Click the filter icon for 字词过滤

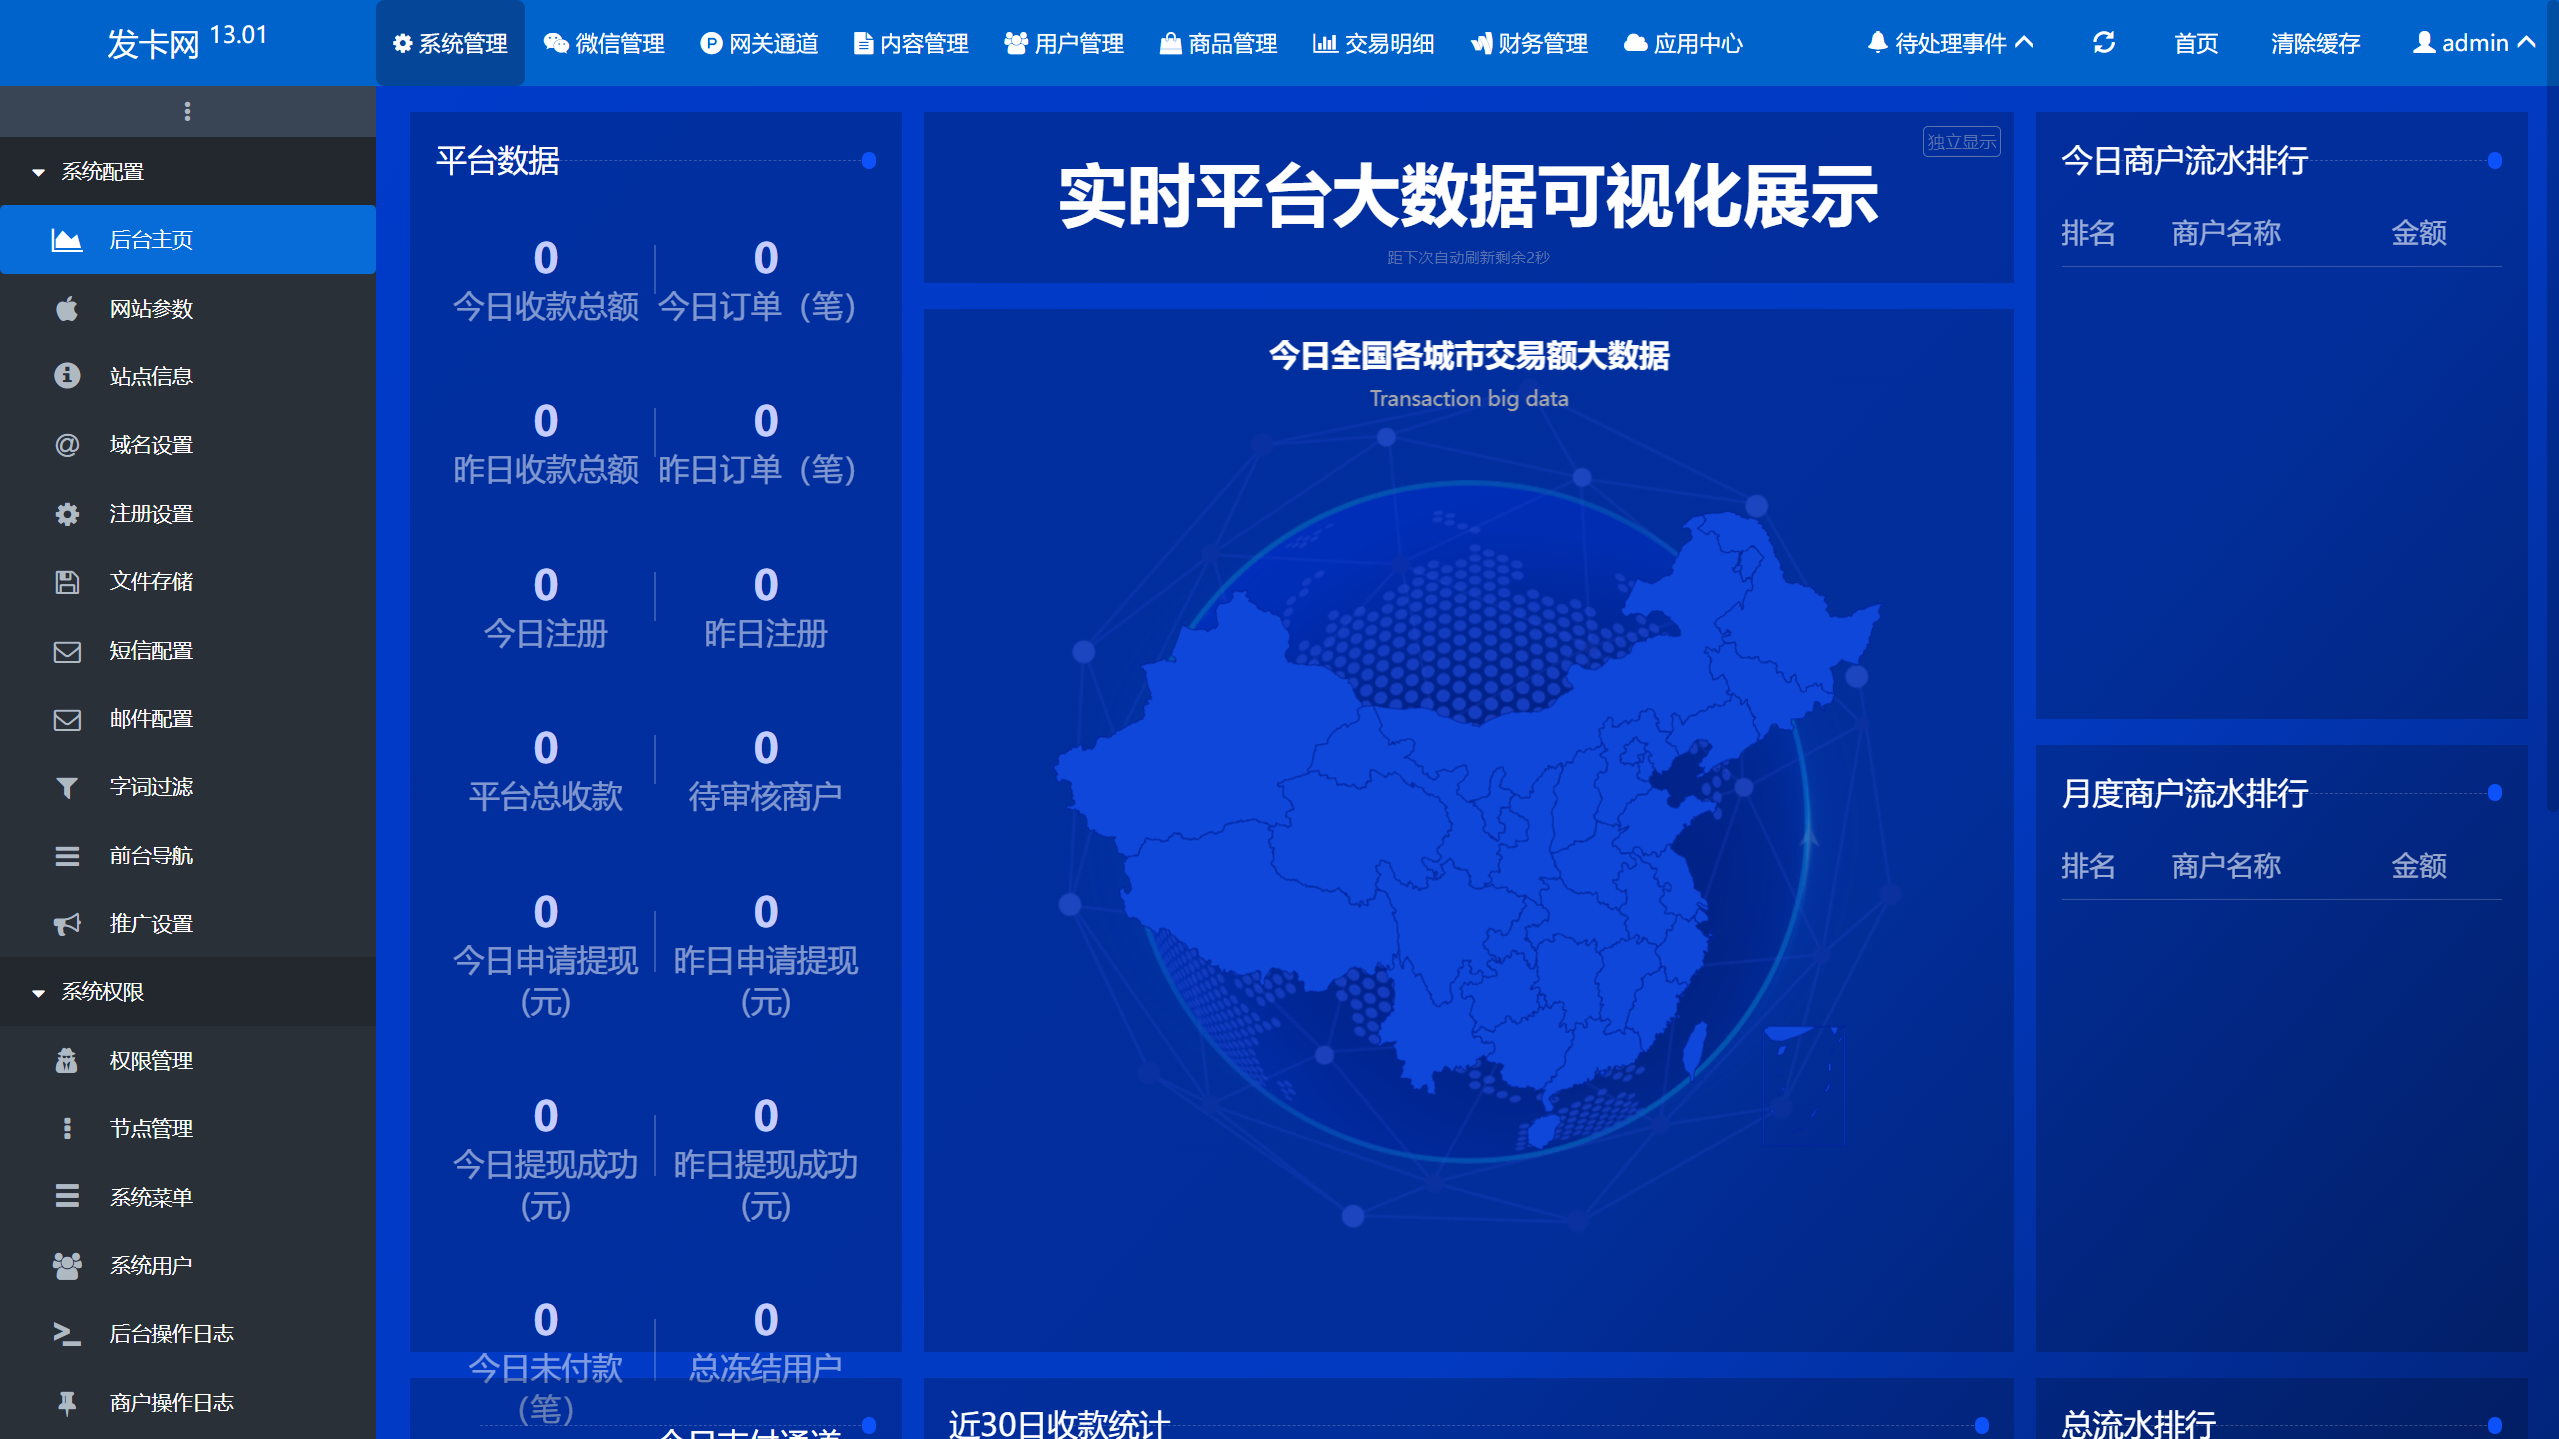(x=66, y=787)
